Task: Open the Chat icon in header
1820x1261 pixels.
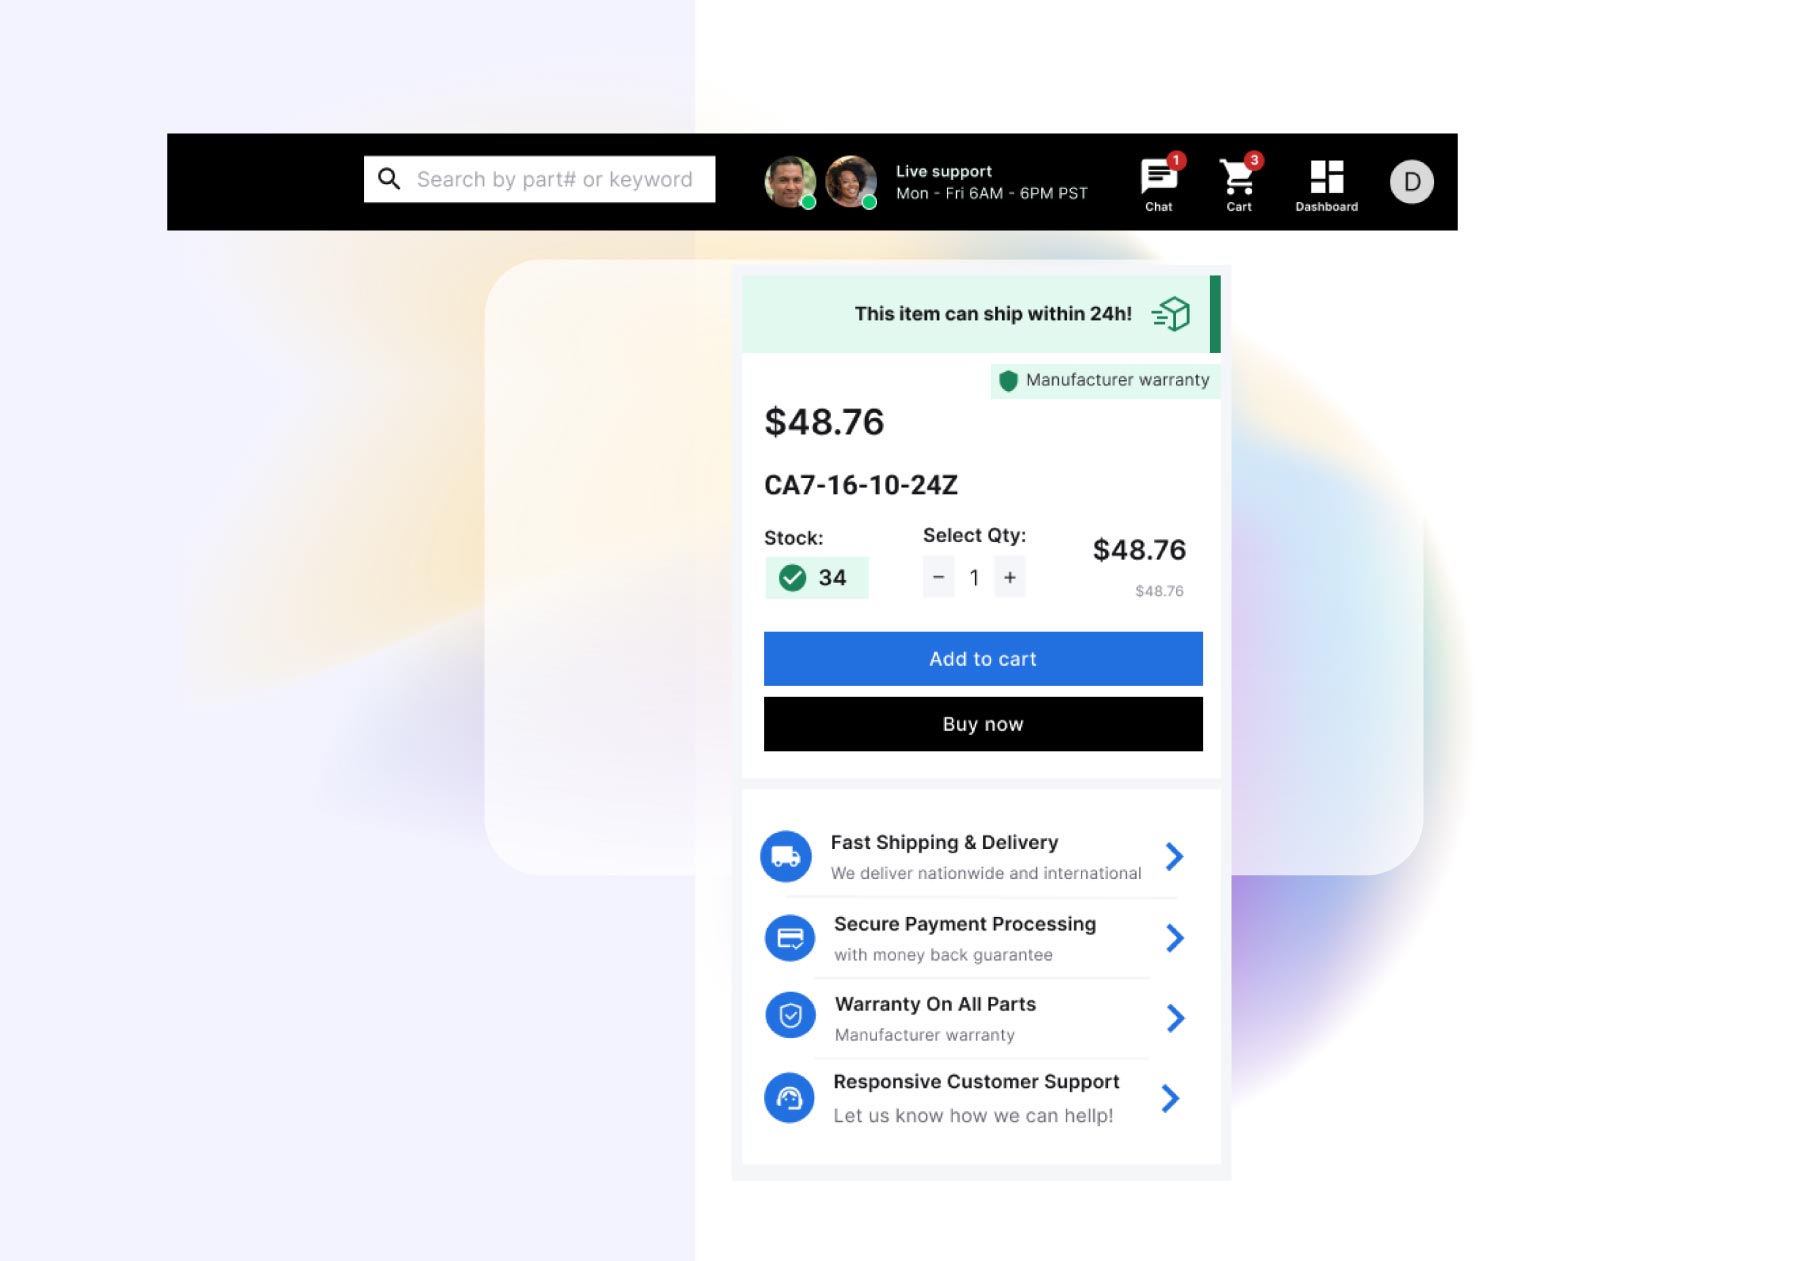Action: point(1159,177)
